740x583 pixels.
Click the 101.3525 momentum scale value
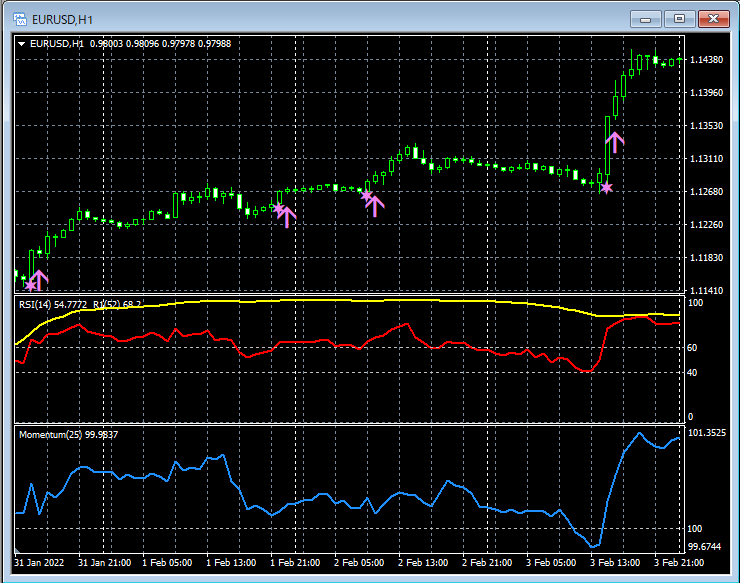(x=708, y=433)
